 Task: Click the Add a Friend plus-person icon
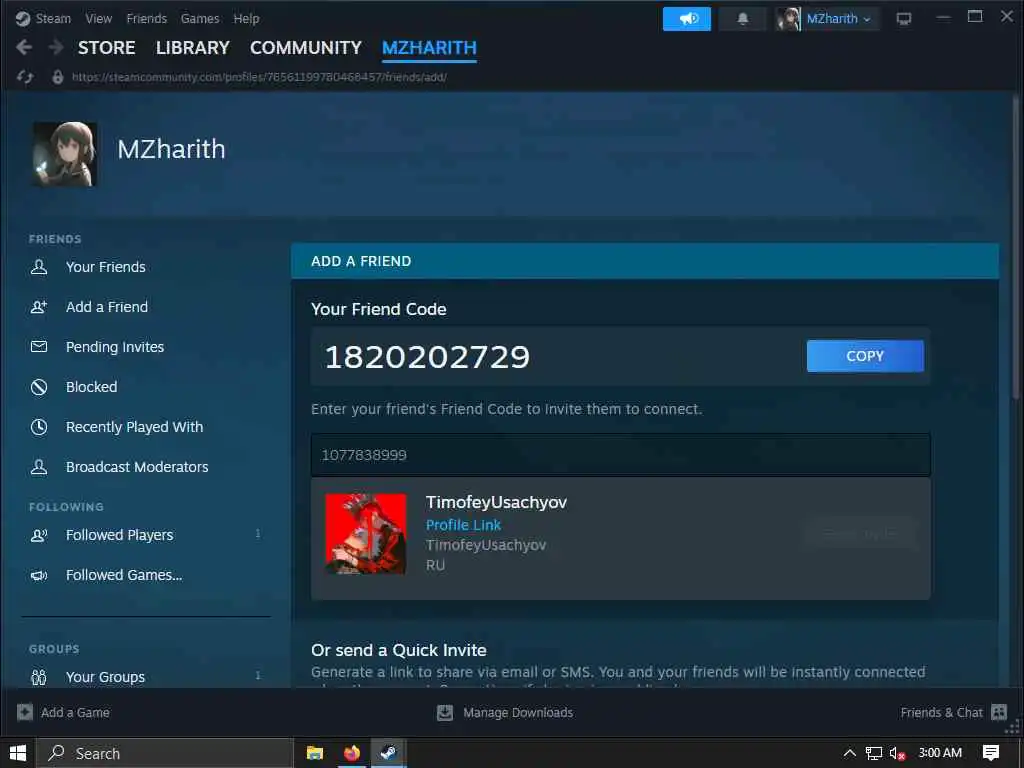click(39, 306)
